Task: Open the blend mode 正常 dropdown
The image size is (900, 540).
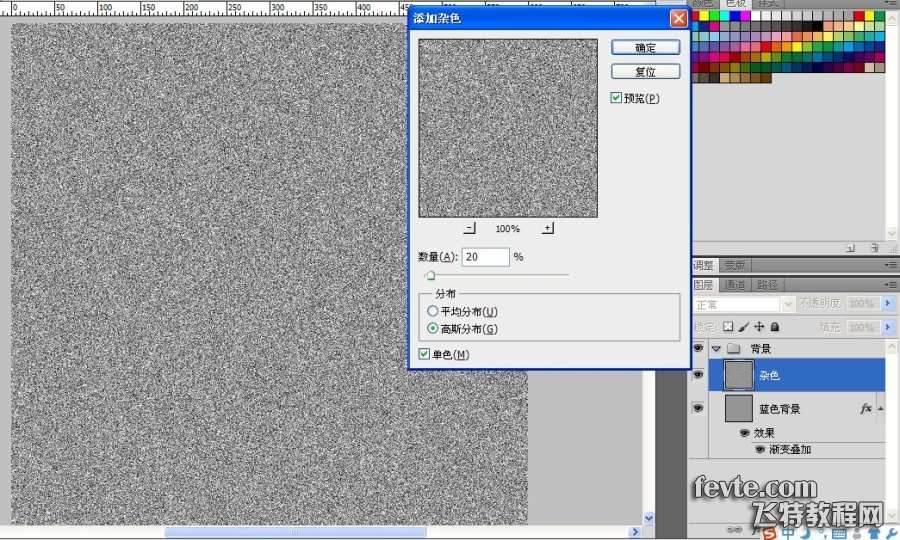Action: 788,304
